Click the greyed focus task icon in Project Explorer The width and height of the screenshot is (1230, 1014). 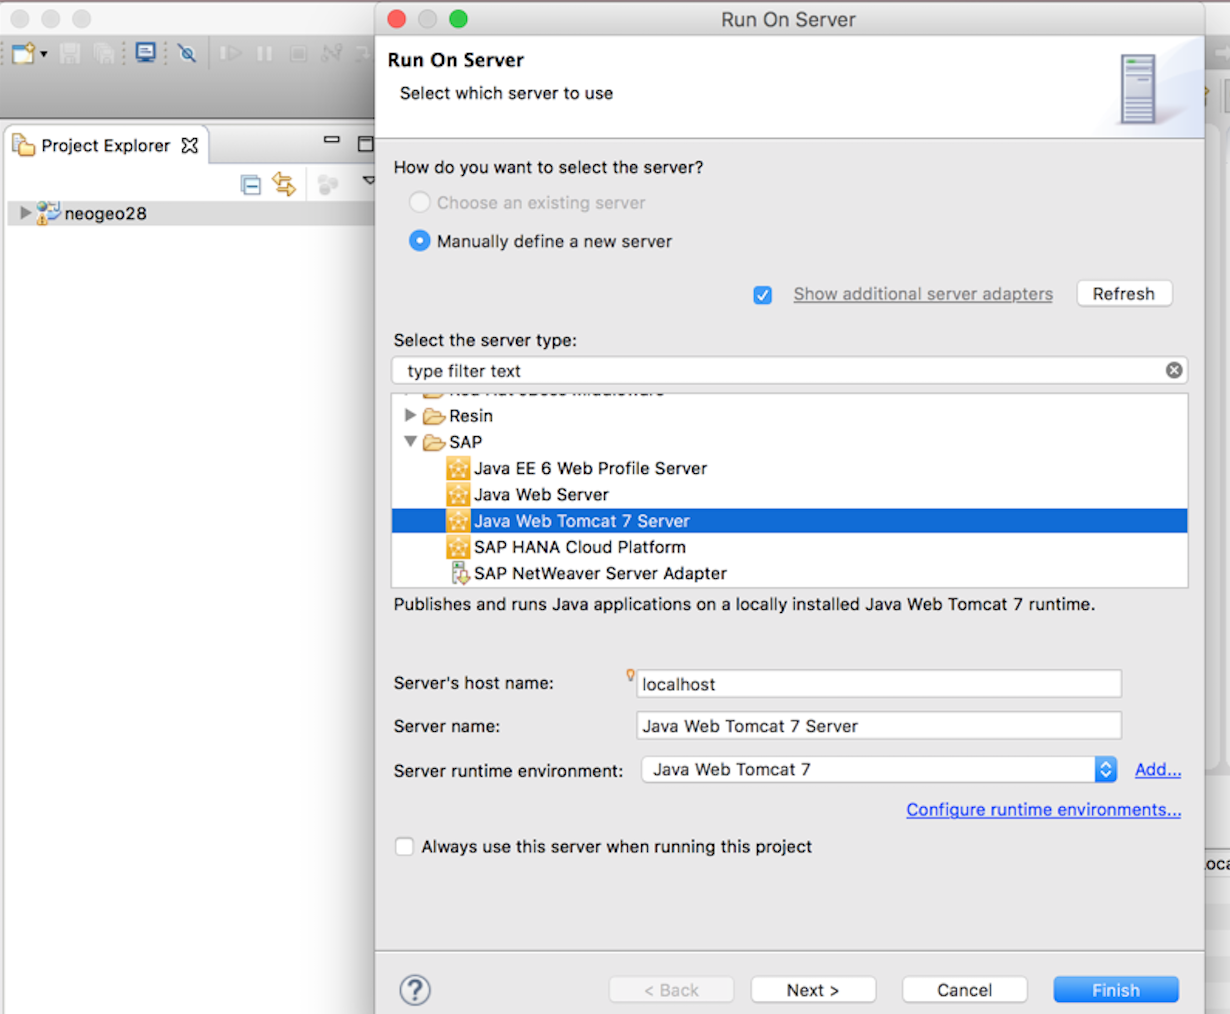click(327, 184)
